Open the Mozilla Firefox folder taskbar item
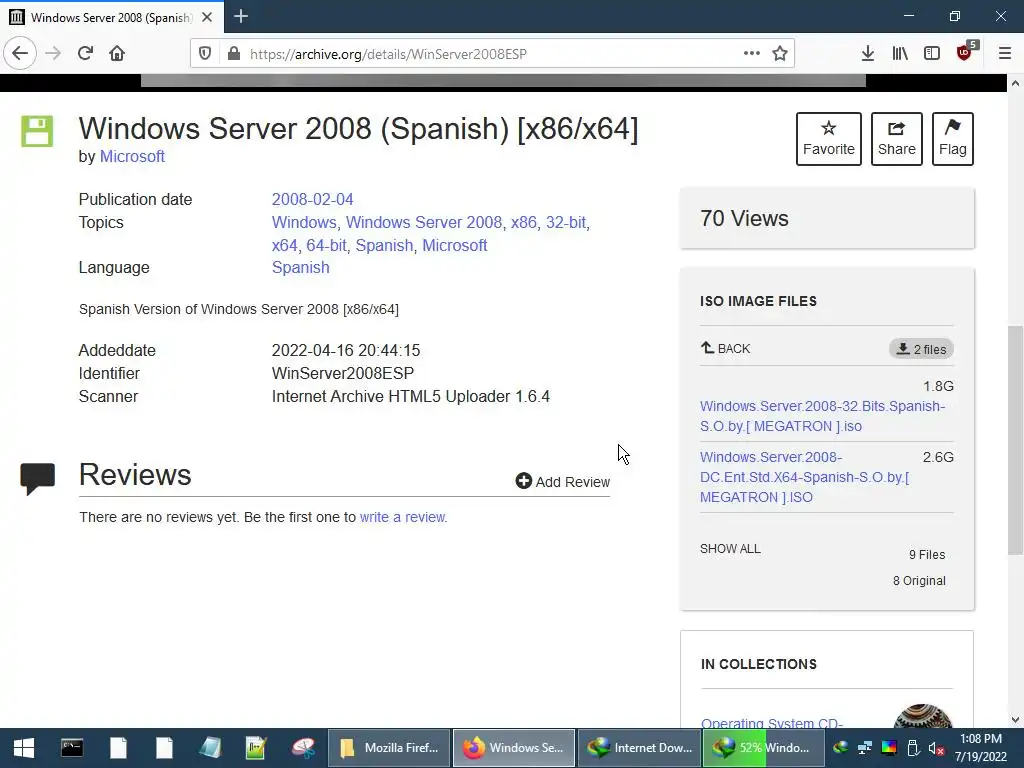Screen dimensions: 1024x768 pos(389,748)
